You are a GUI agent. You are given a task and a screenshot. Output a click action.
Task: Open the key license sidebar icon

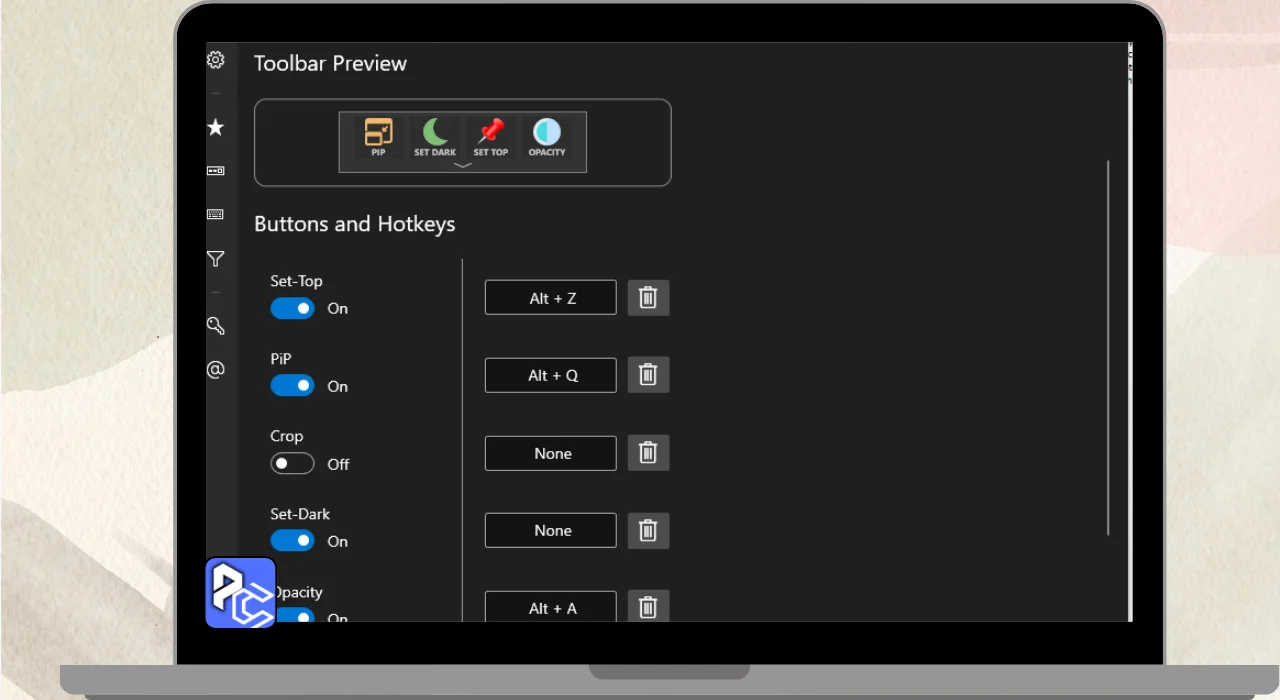[215, 326]
